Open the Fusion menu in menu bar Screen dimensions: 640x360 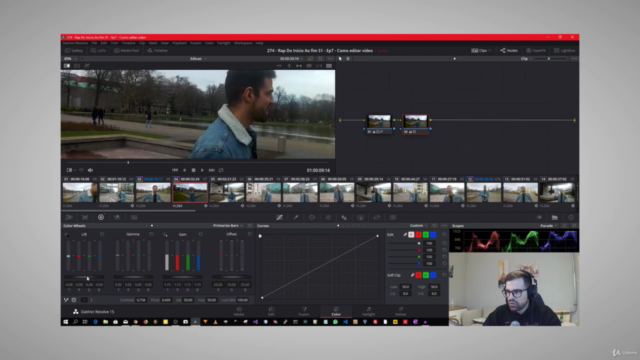tap(196, 43)
